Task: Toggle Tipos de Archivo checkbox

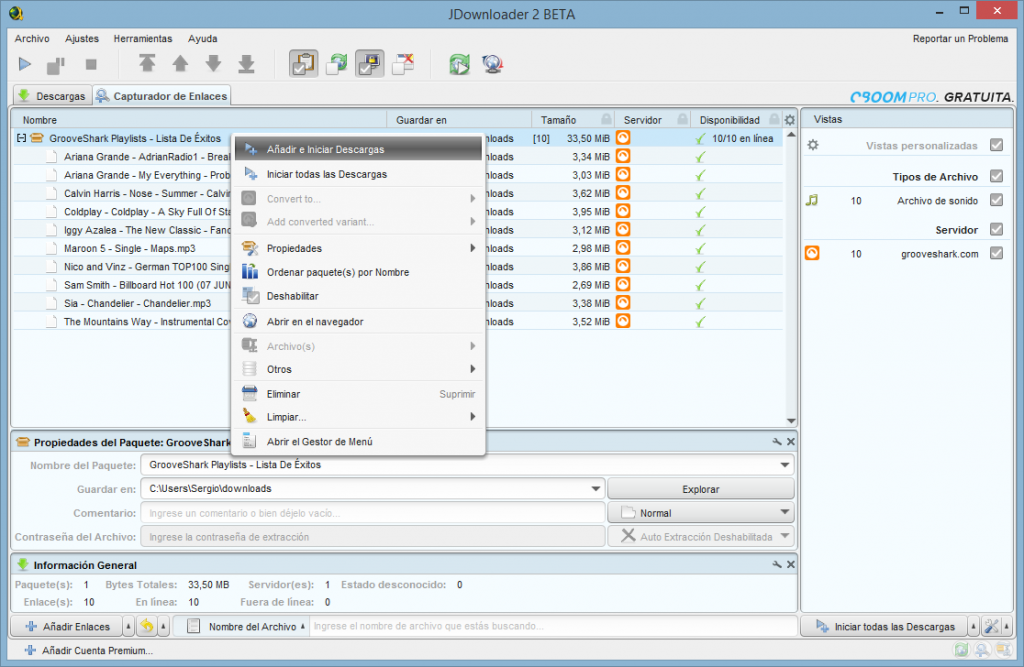Action: (997, 176)
